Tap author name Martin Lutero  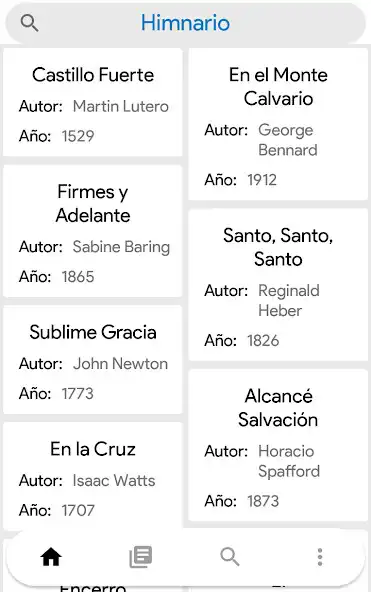pyautogui.click(x=121, y=106)
